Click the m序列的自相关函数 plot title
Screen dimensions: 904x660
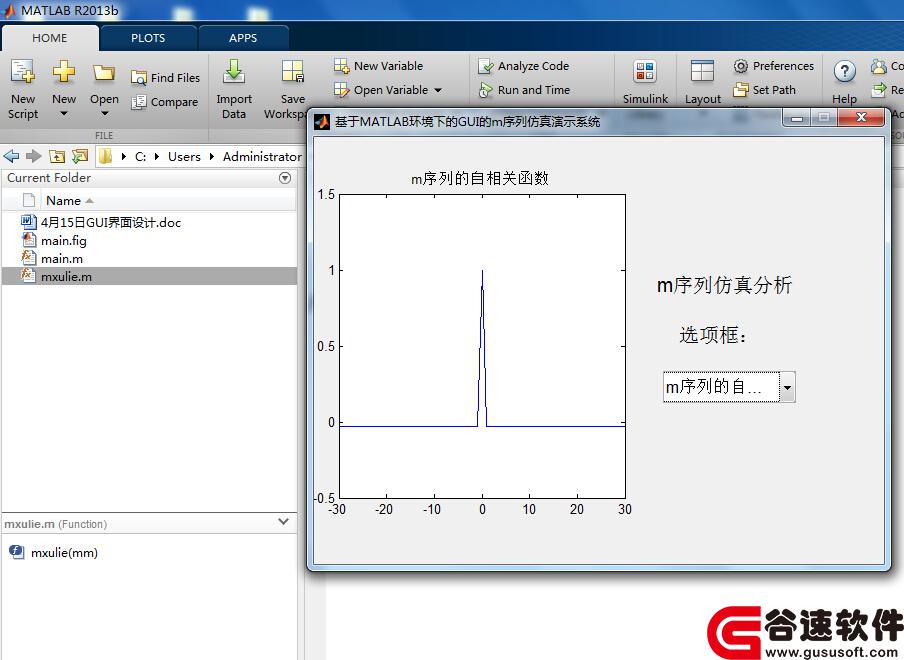480,179
